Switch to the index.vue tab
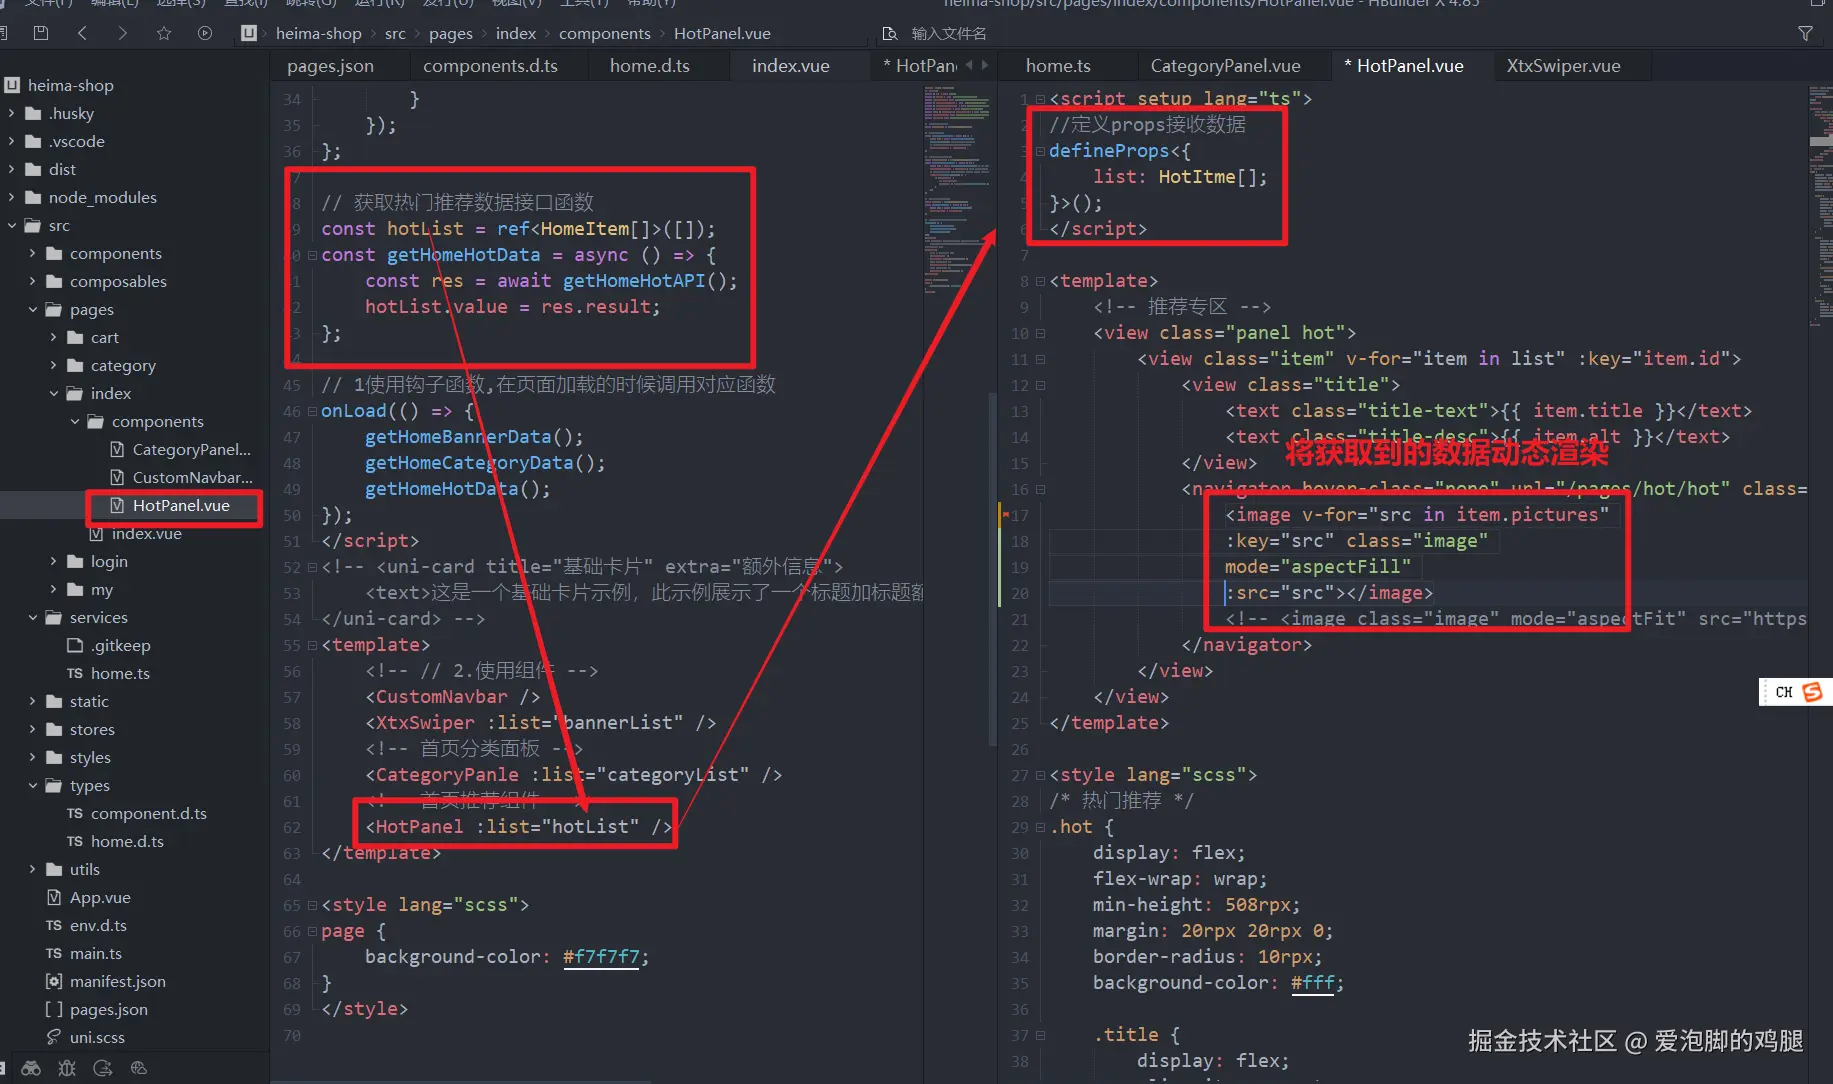 point(791,66)
